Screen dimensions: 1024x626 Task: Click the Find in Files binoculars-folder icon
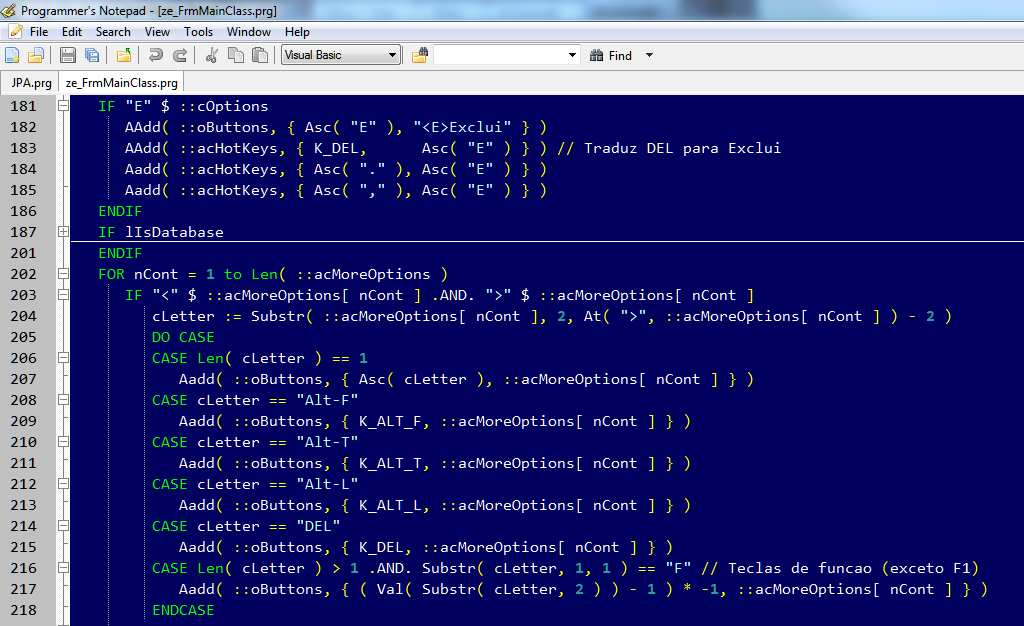(x=420, y=55)
